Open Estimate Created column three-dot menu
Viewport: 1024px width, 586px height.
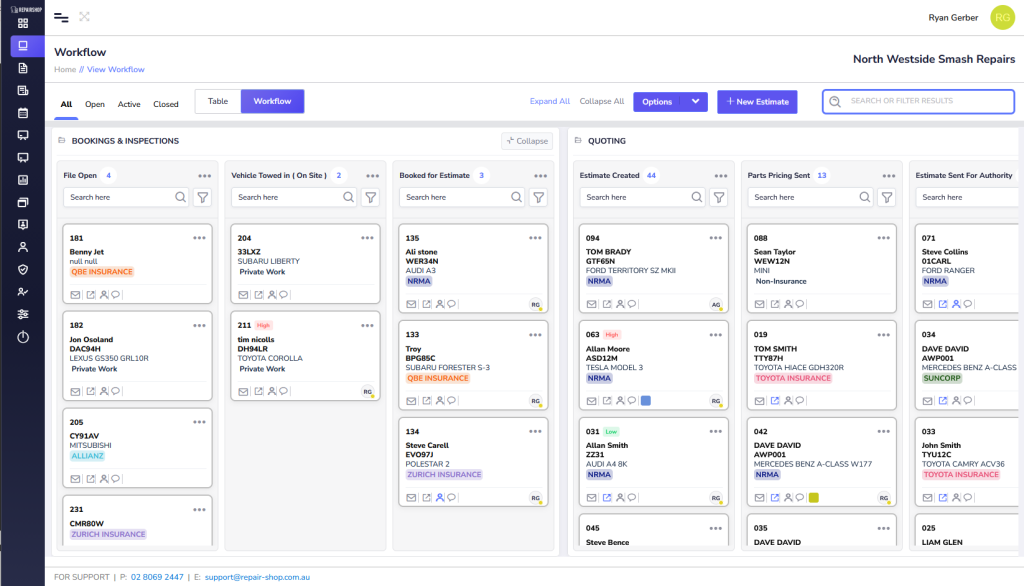(720, 176)
